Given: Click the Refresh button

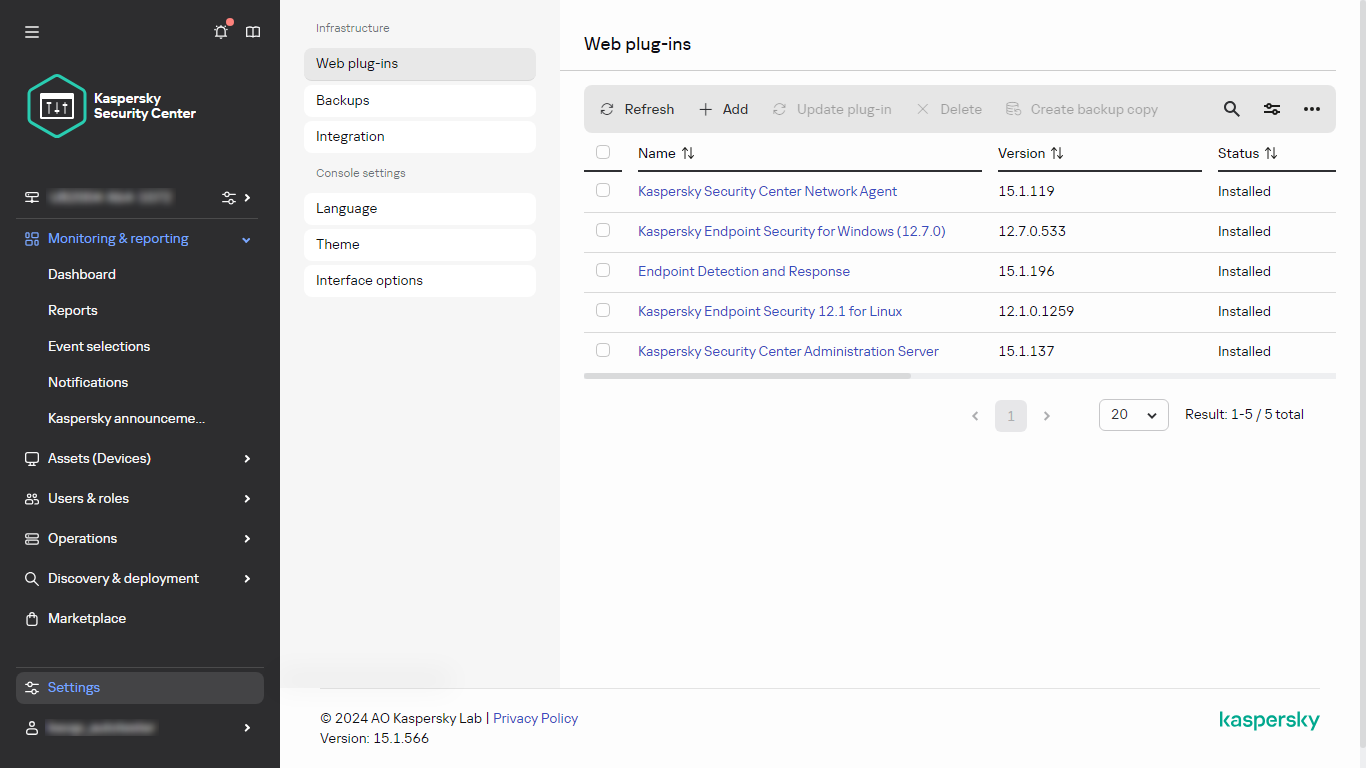Looking at the screenshot, I should click(637, 109).
